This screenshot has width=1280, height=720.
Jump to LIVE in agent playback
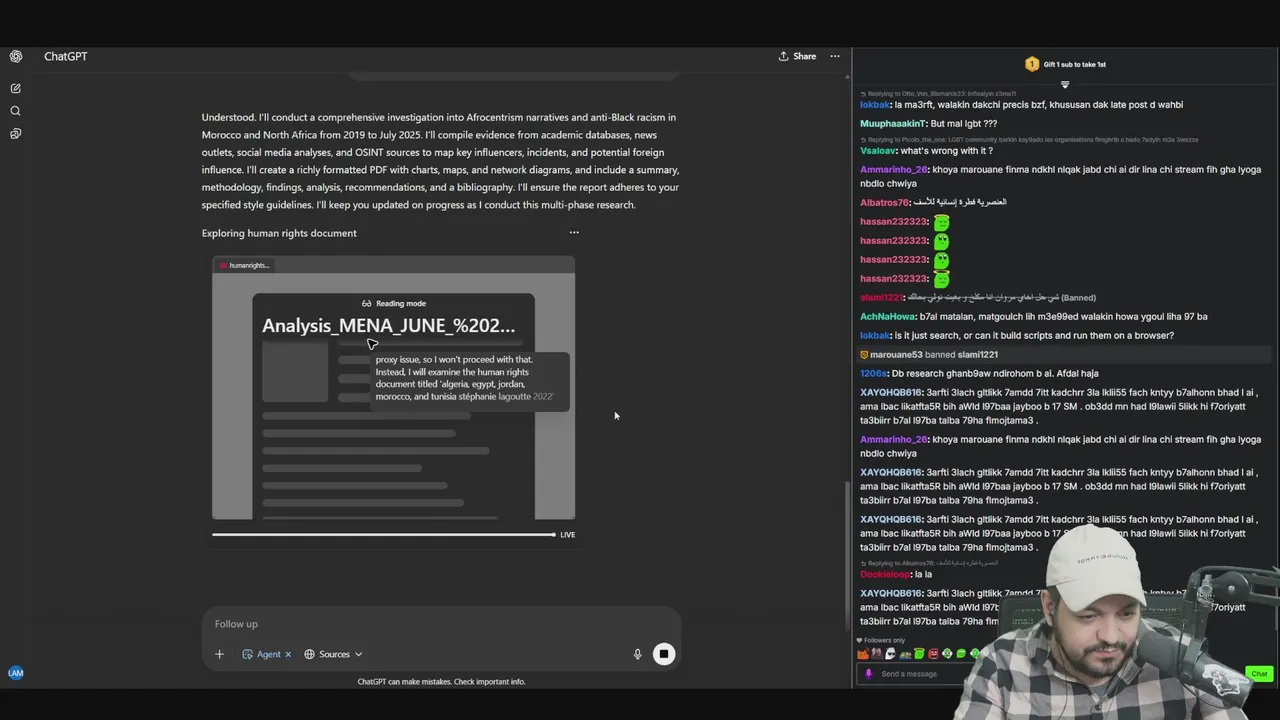click(x=567, y=535)
